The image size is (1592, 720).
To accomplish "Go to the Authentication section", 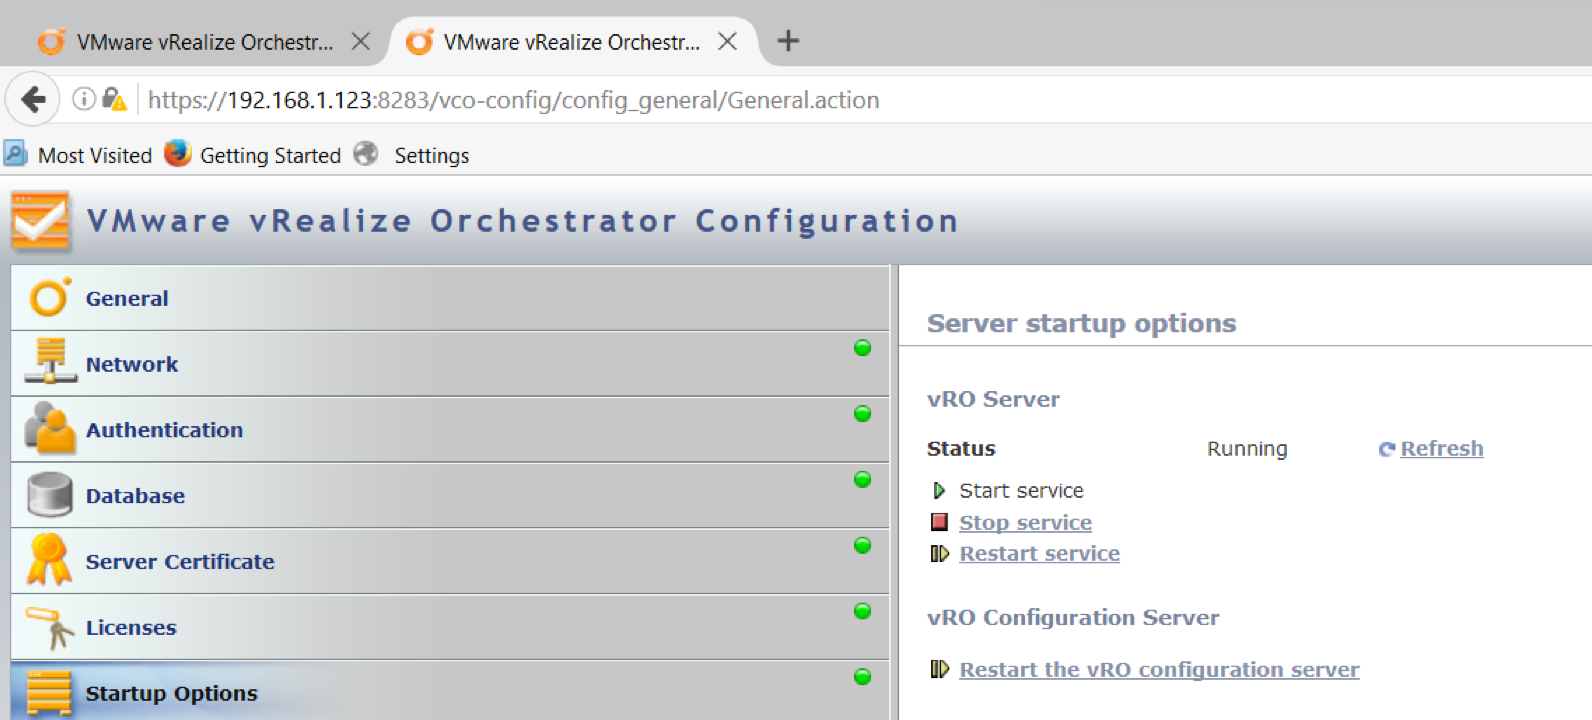I will pyautogui.click(x=450, y=430).
